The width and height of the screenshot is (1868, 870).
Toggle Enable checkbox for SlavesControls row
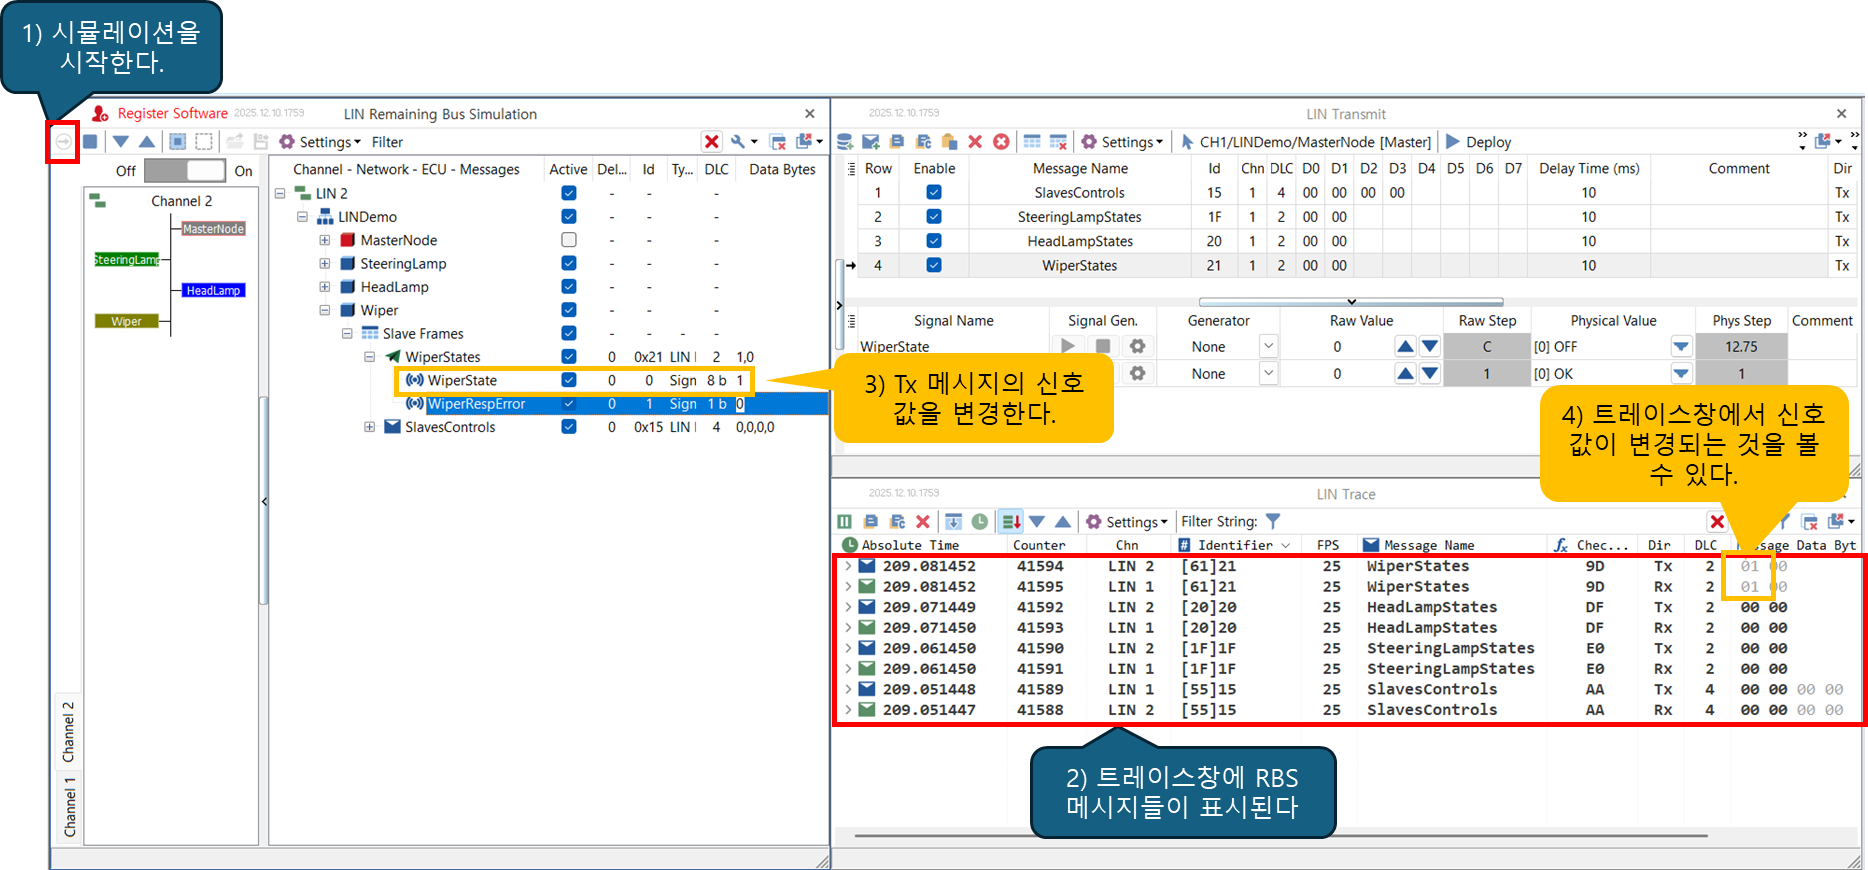(934, 192)
